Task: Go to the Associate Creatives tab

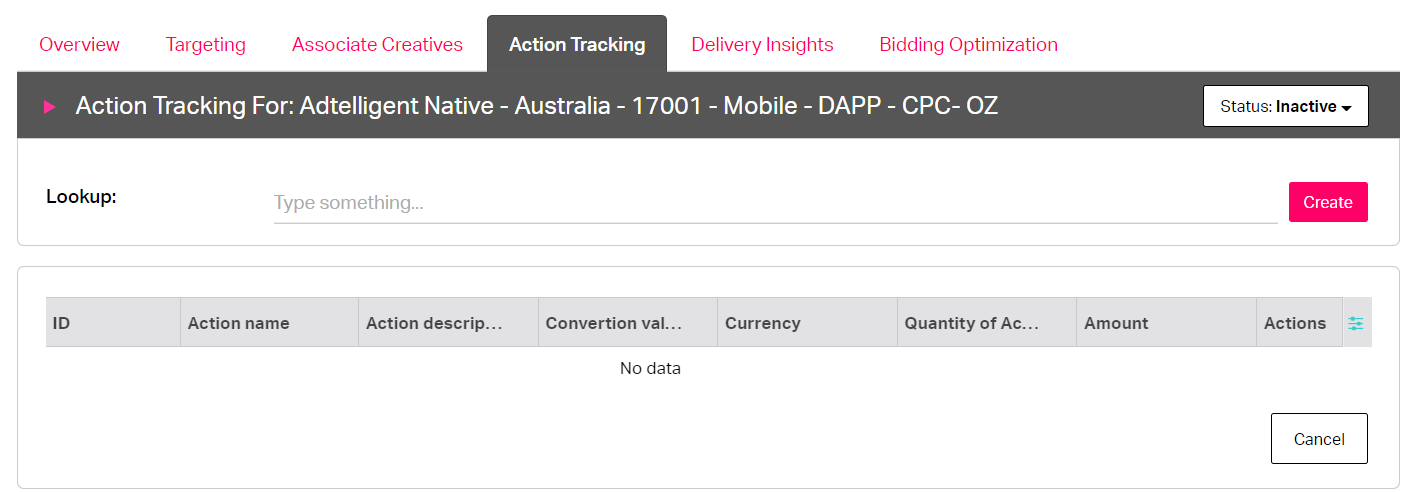Action: pos(377,44)
